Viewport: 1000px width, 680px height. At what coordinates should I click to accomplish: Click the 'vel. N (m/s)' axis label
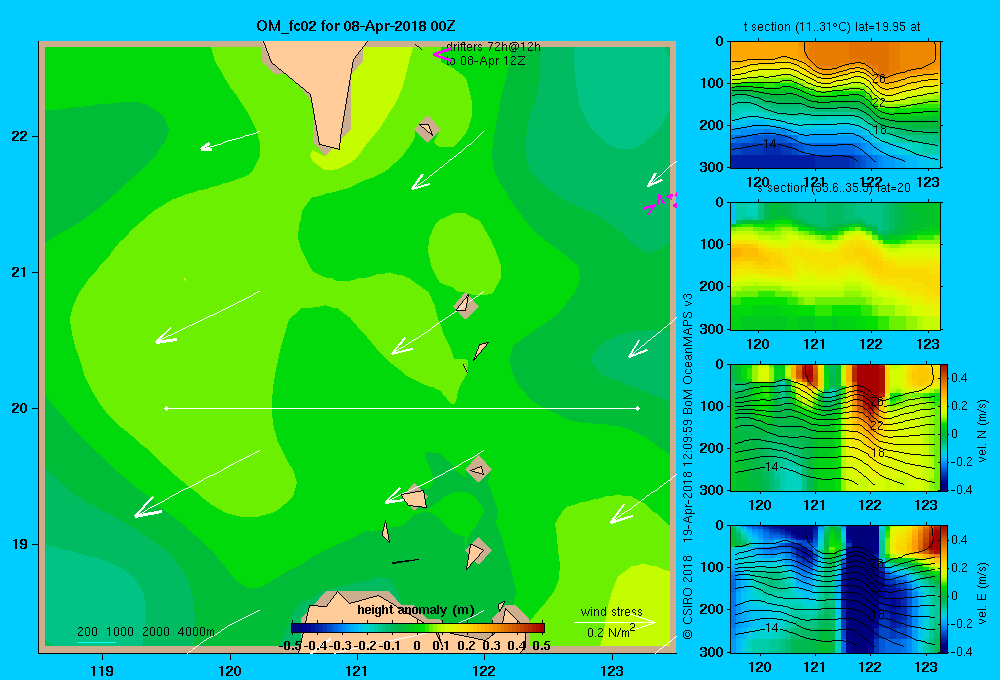[983, 430]
